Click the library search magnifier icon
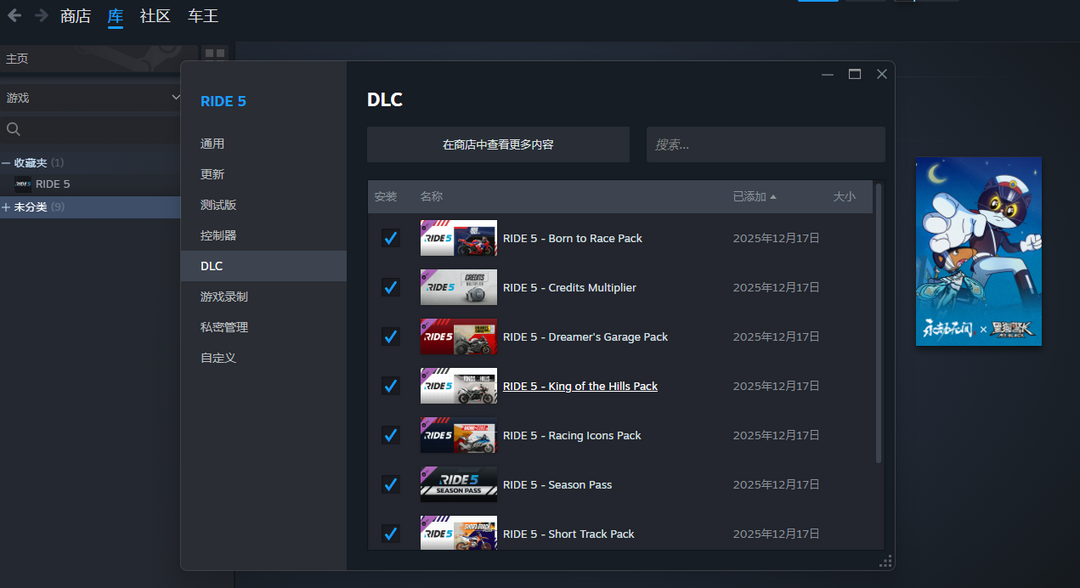The height and width of the screenshot is (588, 1080). [14, 129]
